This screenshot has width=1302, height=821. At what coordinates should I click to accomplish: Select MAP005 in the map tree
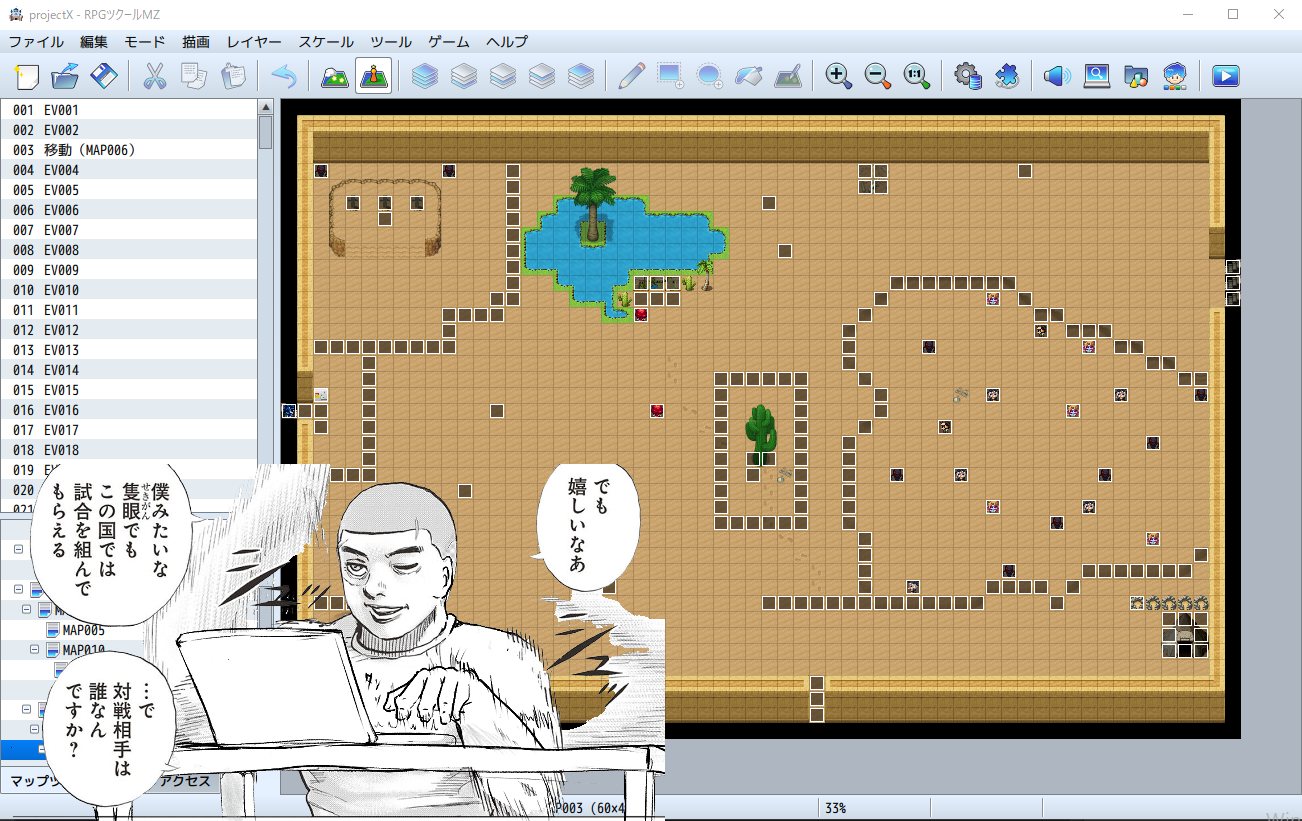pyautogui.click(x=83, y=630)
